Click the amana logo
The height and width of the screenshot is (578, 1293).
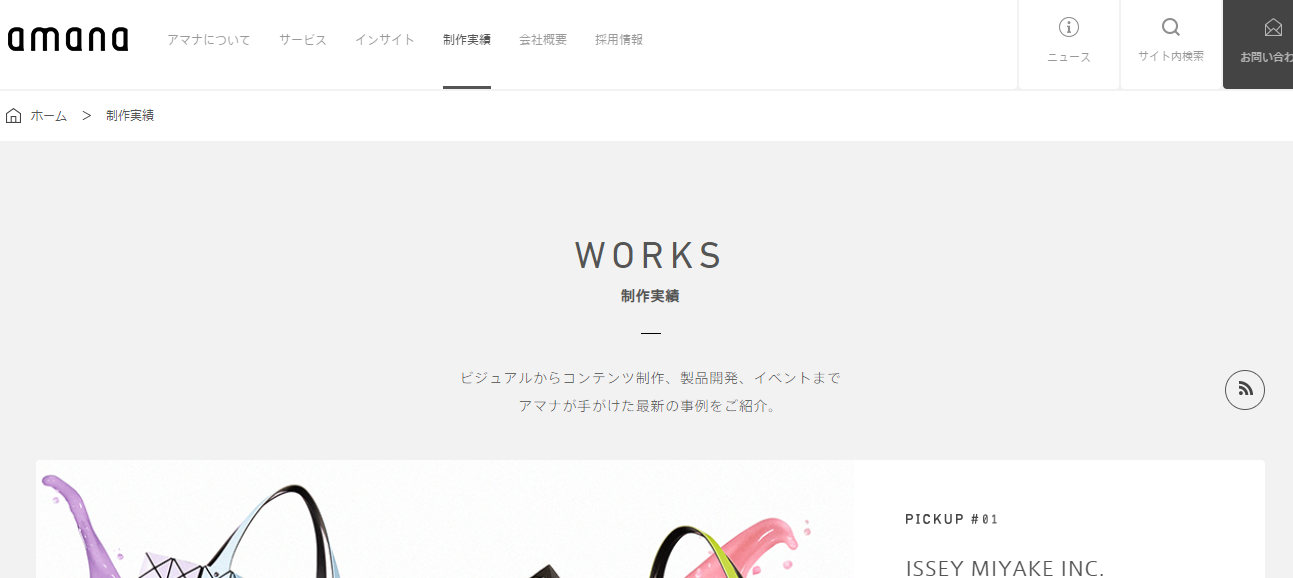tap(68, 40)
